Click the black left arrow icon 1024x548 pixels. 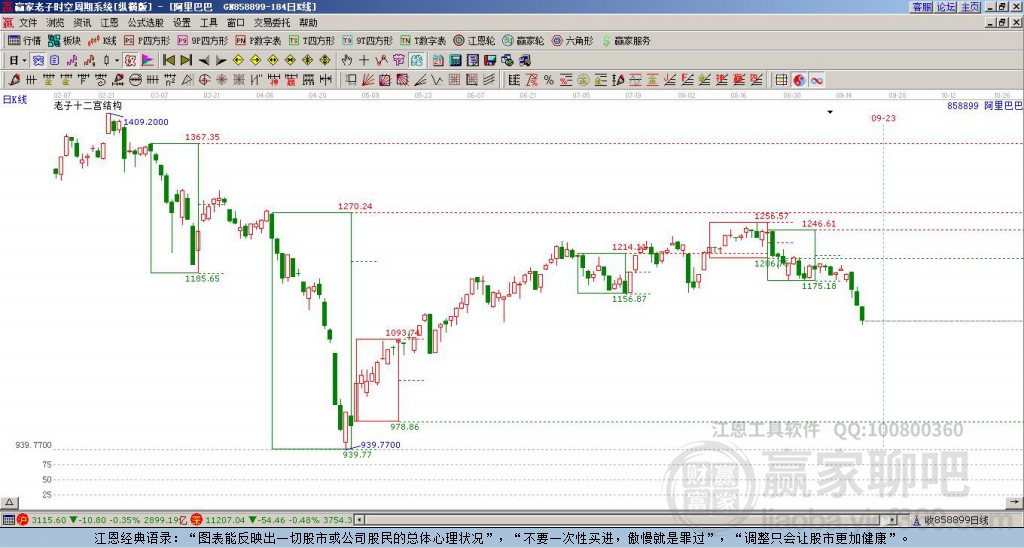(204, 61)
